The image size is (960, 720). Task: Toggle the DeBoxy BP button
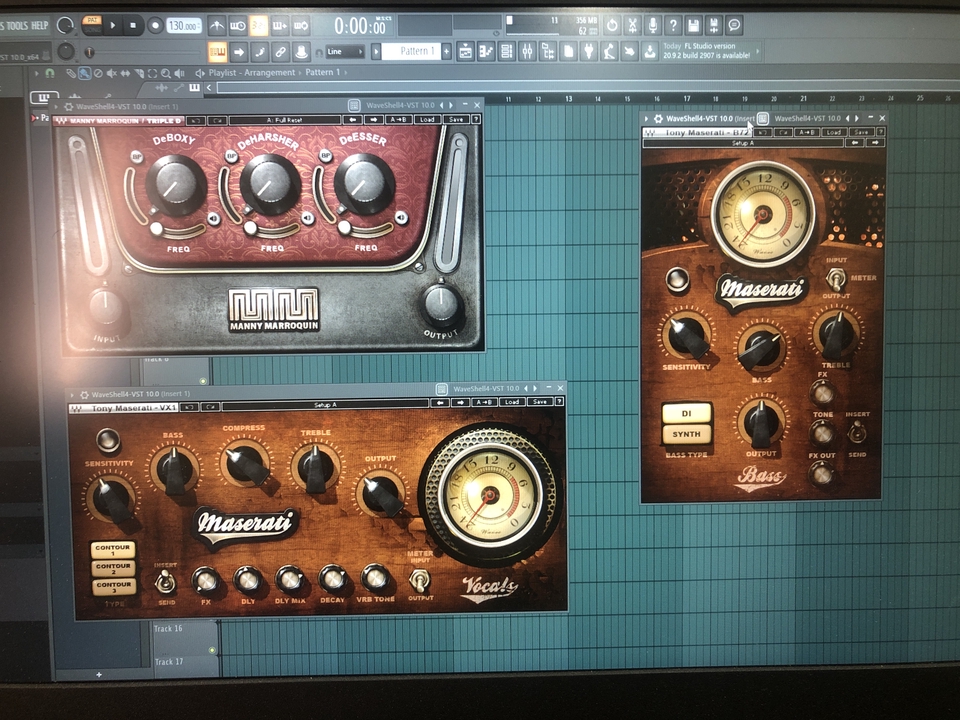(x=137, y=157)
